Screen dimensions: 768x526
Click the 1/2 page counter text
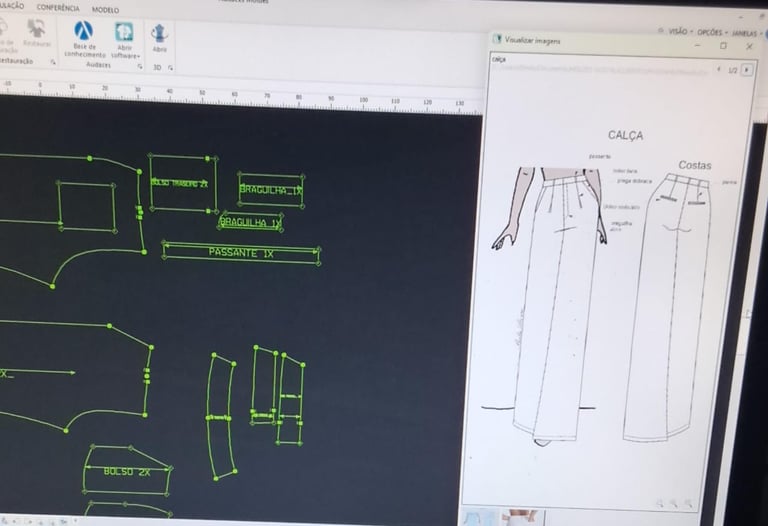click(x=733, y=70)
